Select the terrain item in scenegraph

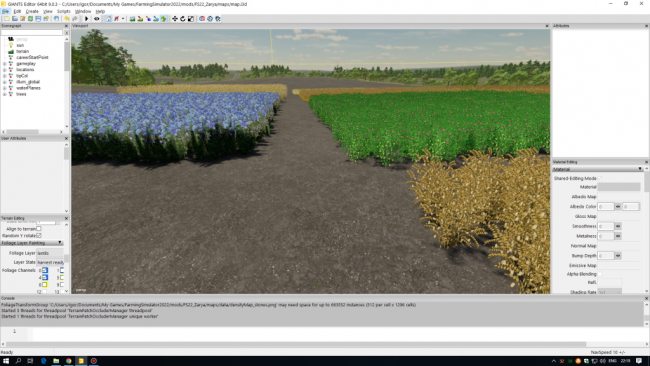coord(22,51)
